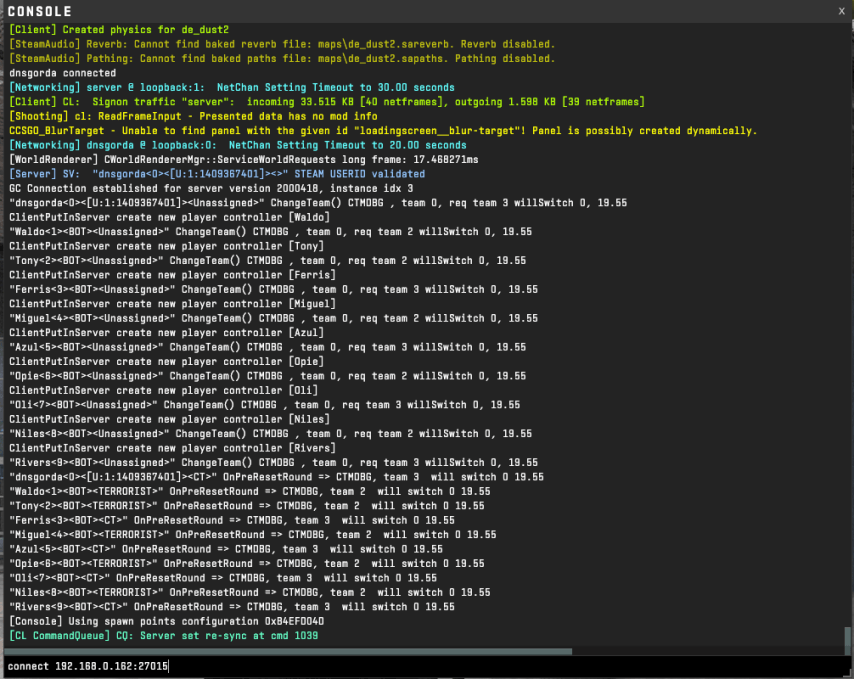This screenshot has width=854, height=679.
Task: Close the console with the X button
Action: click(841, 10)
